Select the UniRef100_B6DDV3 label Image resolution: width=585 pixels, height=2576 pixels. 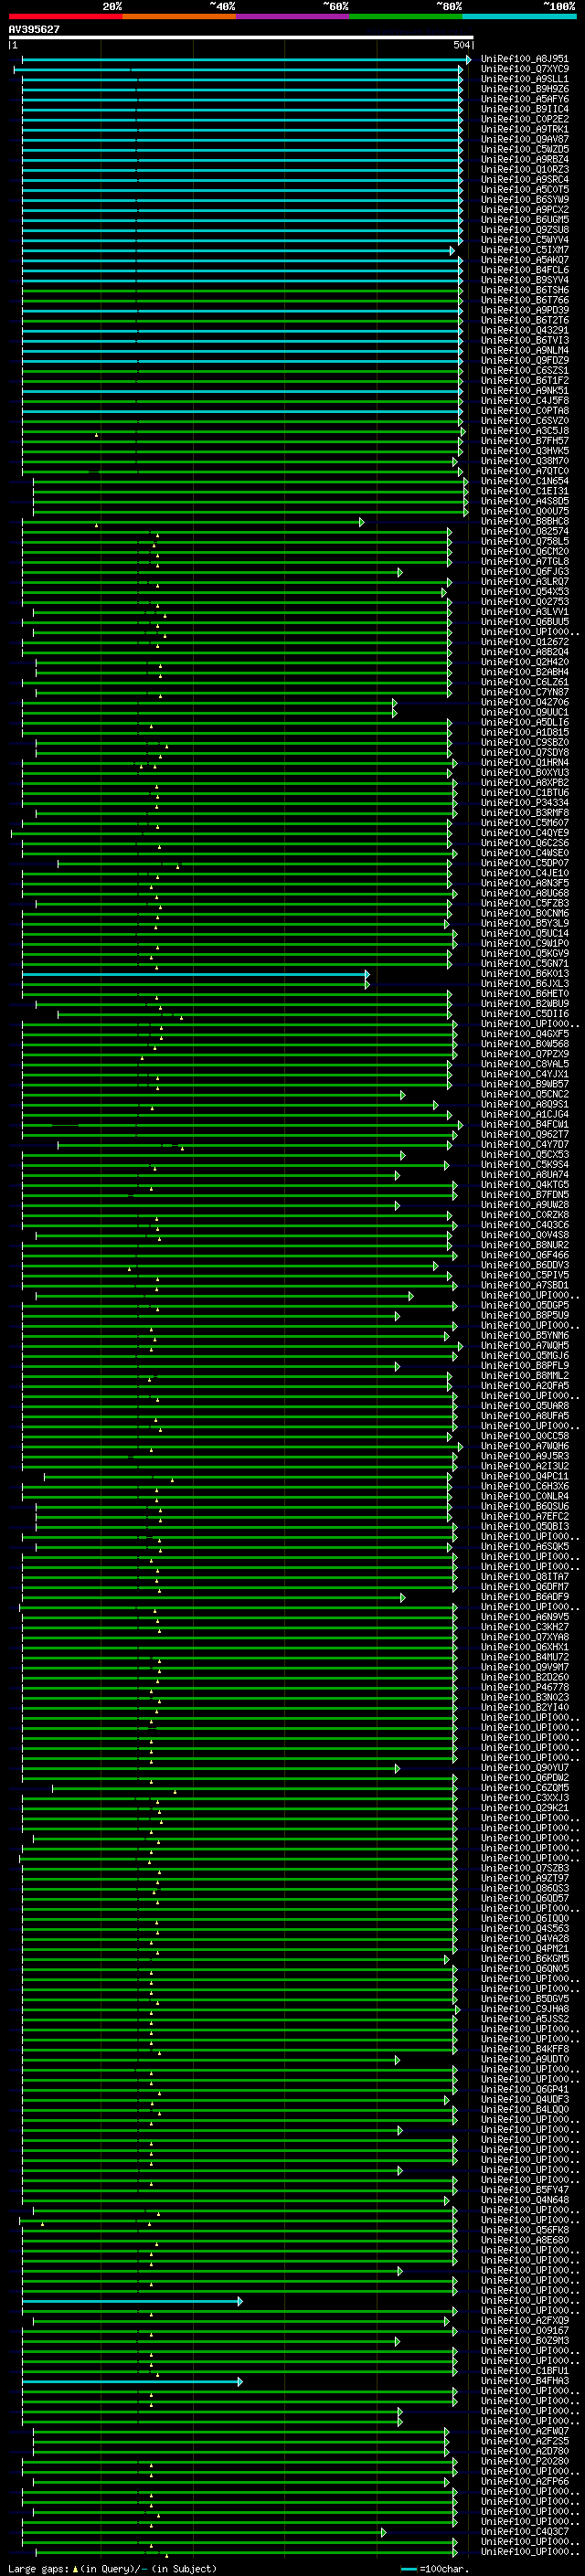(524, 1265)
